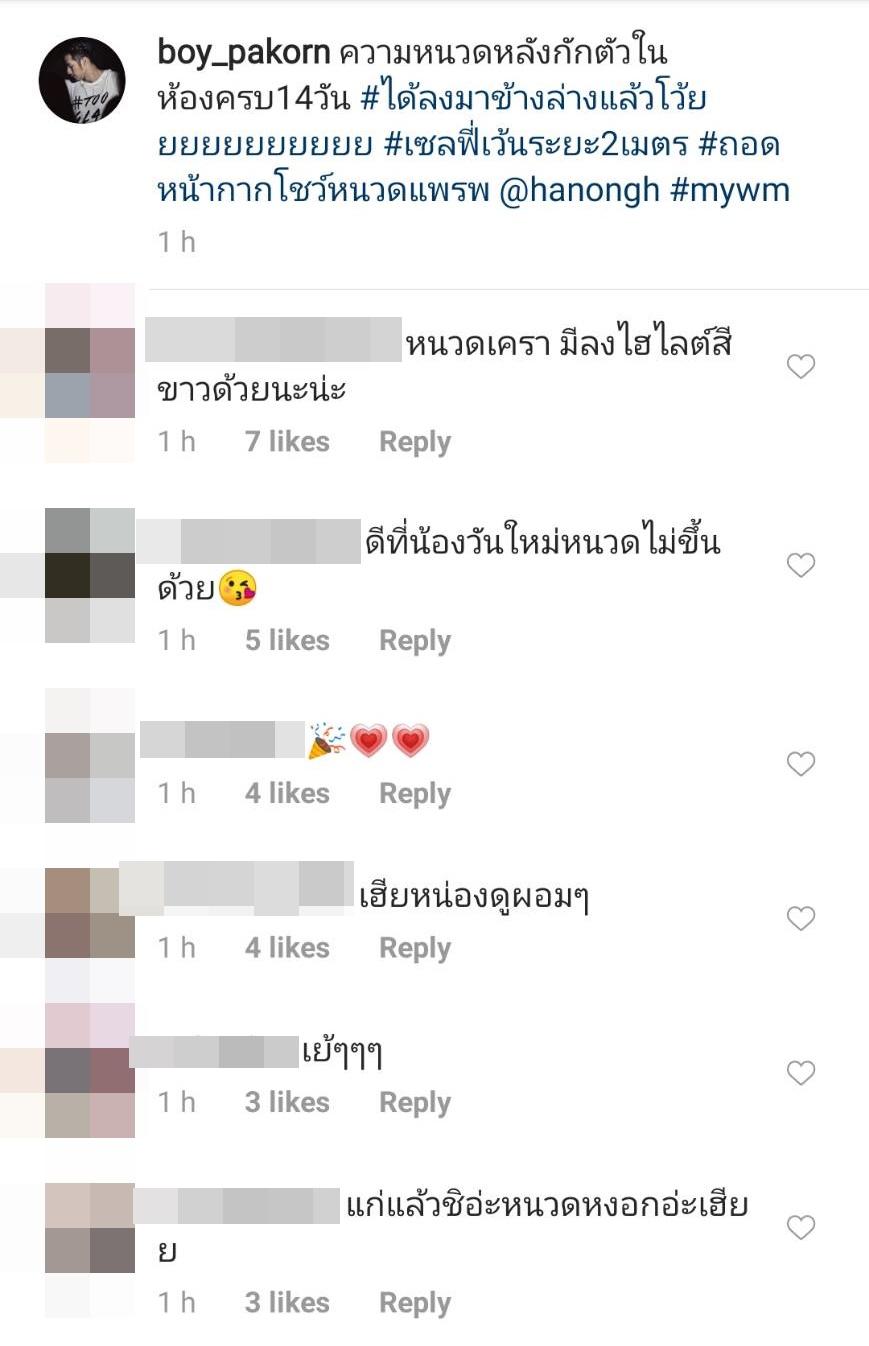Open boy_pakorn's profile picture
Image resolution: width=869 pixels, height=1346 pixels.
[82, 81]
